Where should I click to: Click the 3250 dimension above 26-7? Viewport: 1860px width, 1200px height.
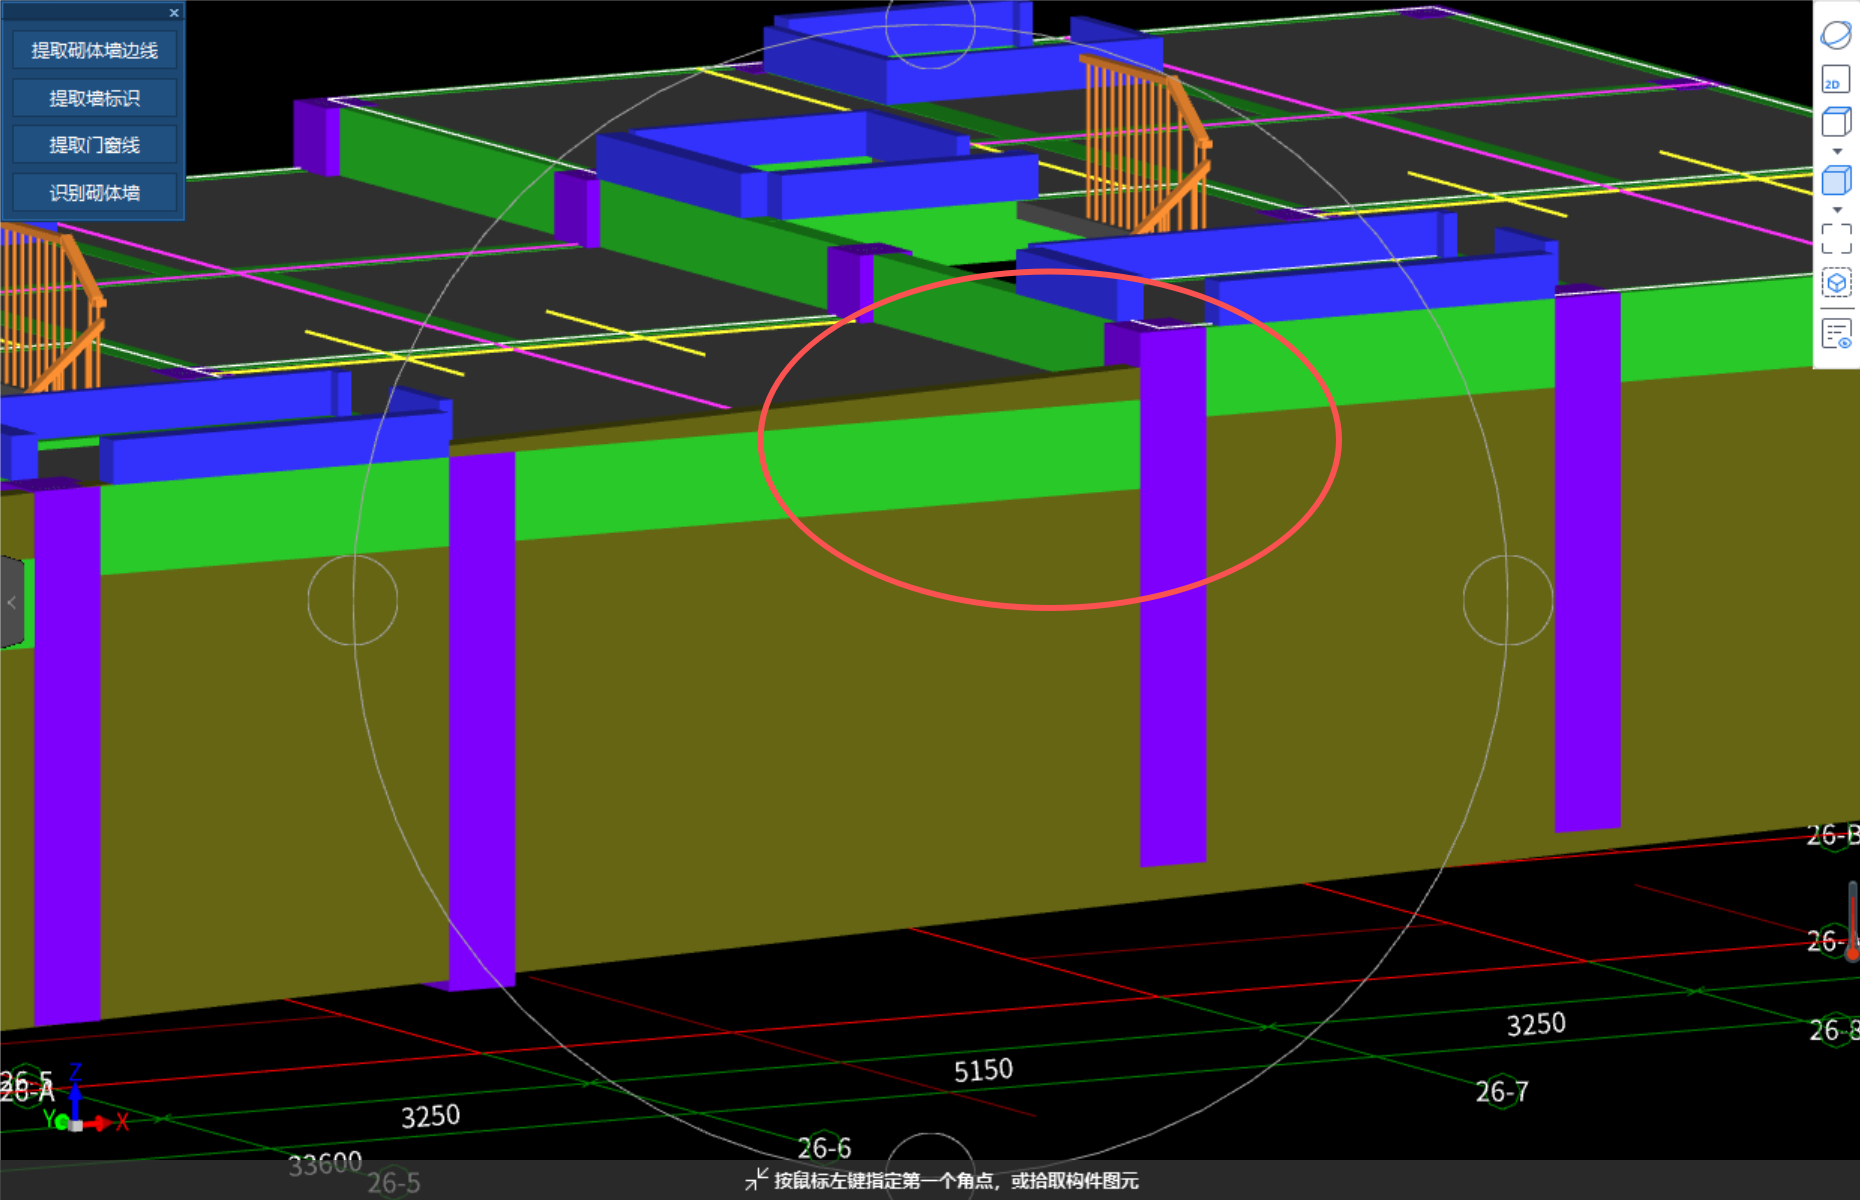pos(1536,1025)
